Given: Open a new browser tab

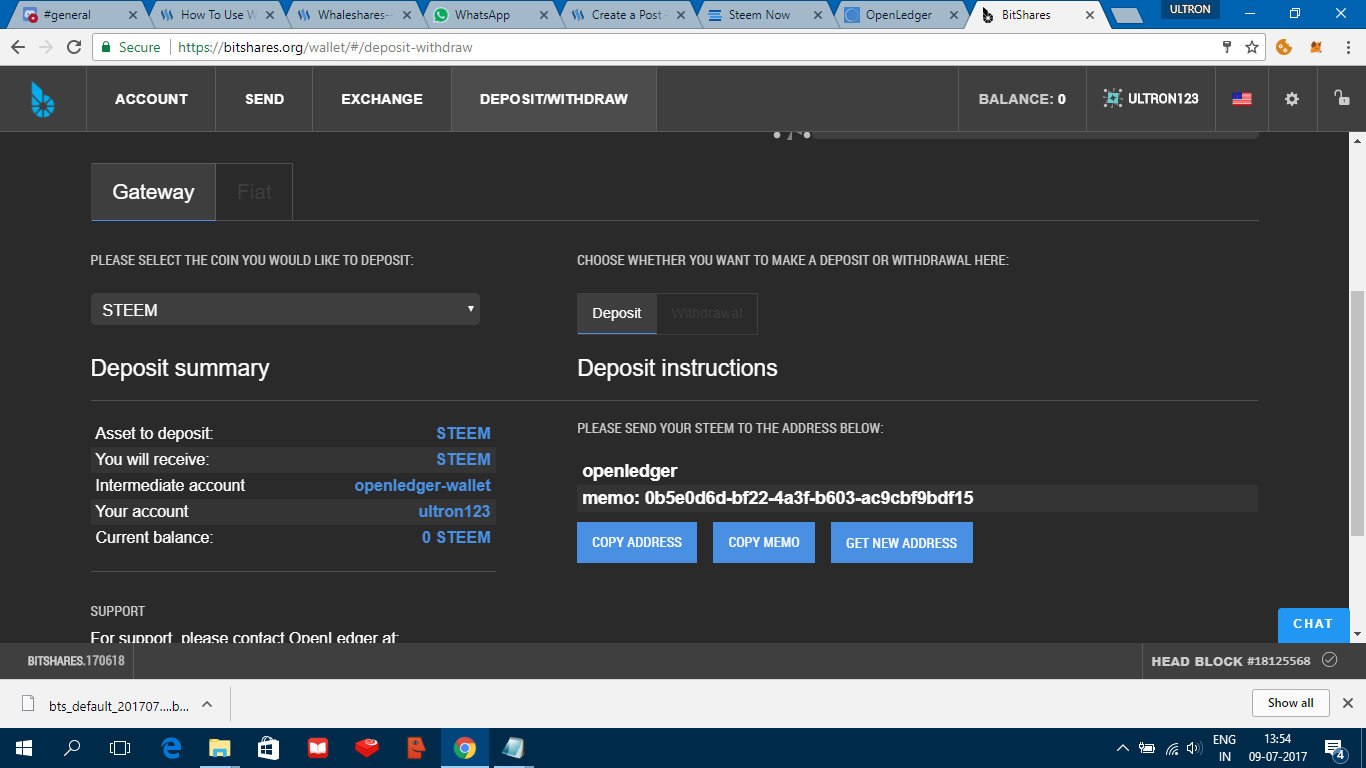Looking at the screenshot, I should coord(1126,16).
